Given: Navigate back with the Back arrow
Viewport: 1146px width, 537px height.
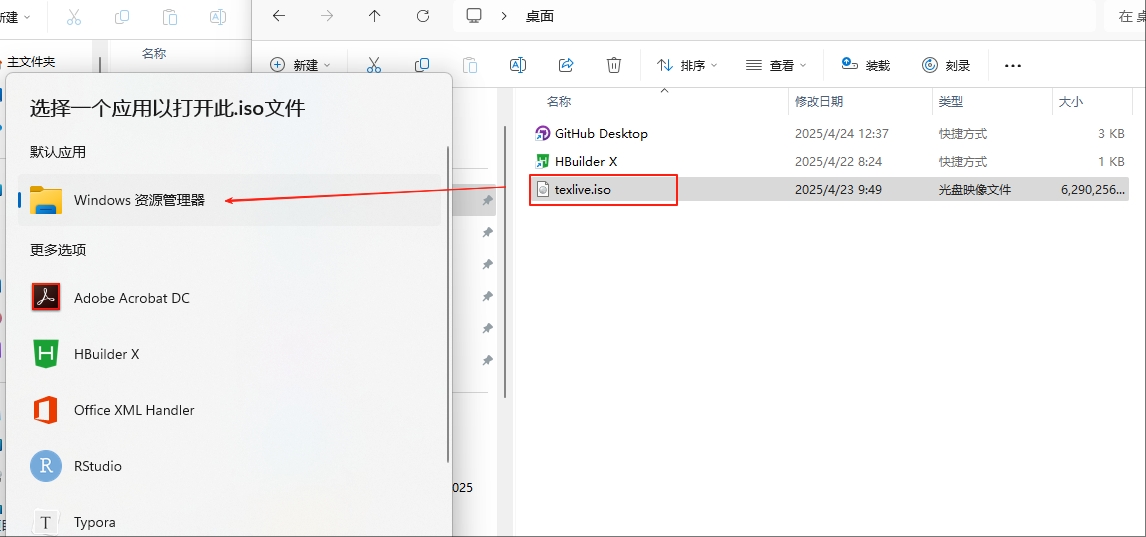Looking at the screenshot, I should (279, 16).
